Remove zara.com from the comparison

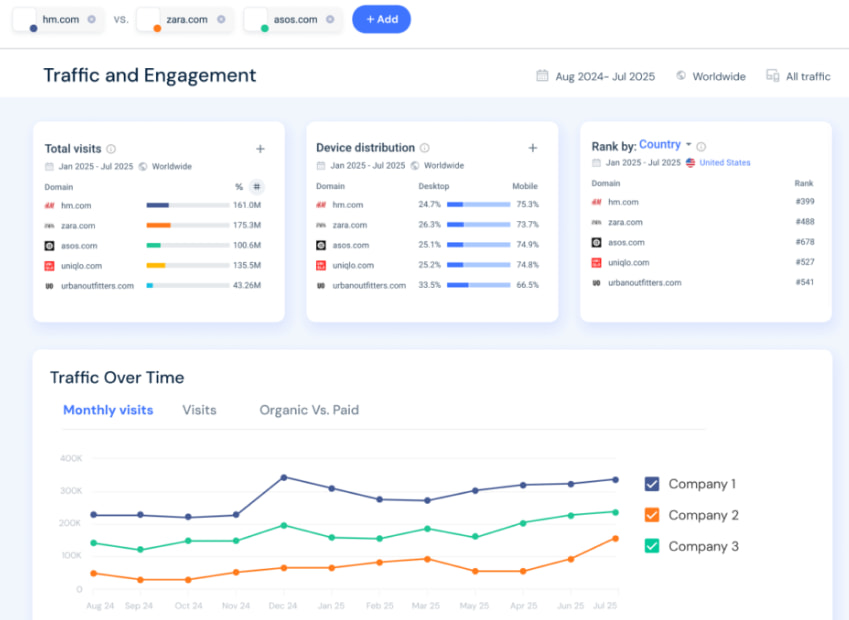(x=221, y=19)
